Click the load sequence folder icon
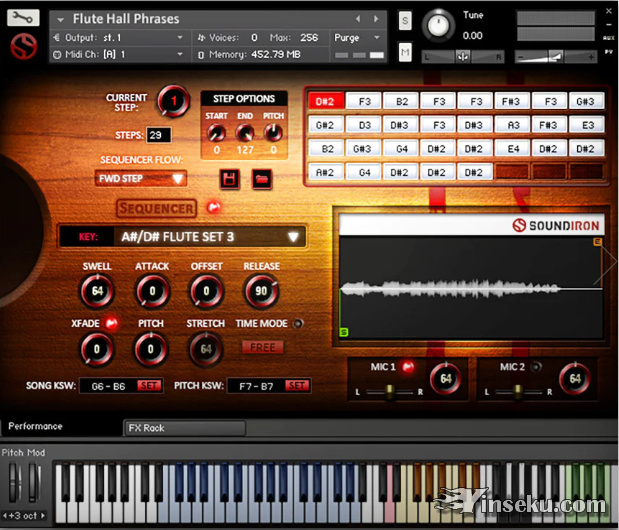The height and width of the screenshot is (530, 619). (261, 179)
